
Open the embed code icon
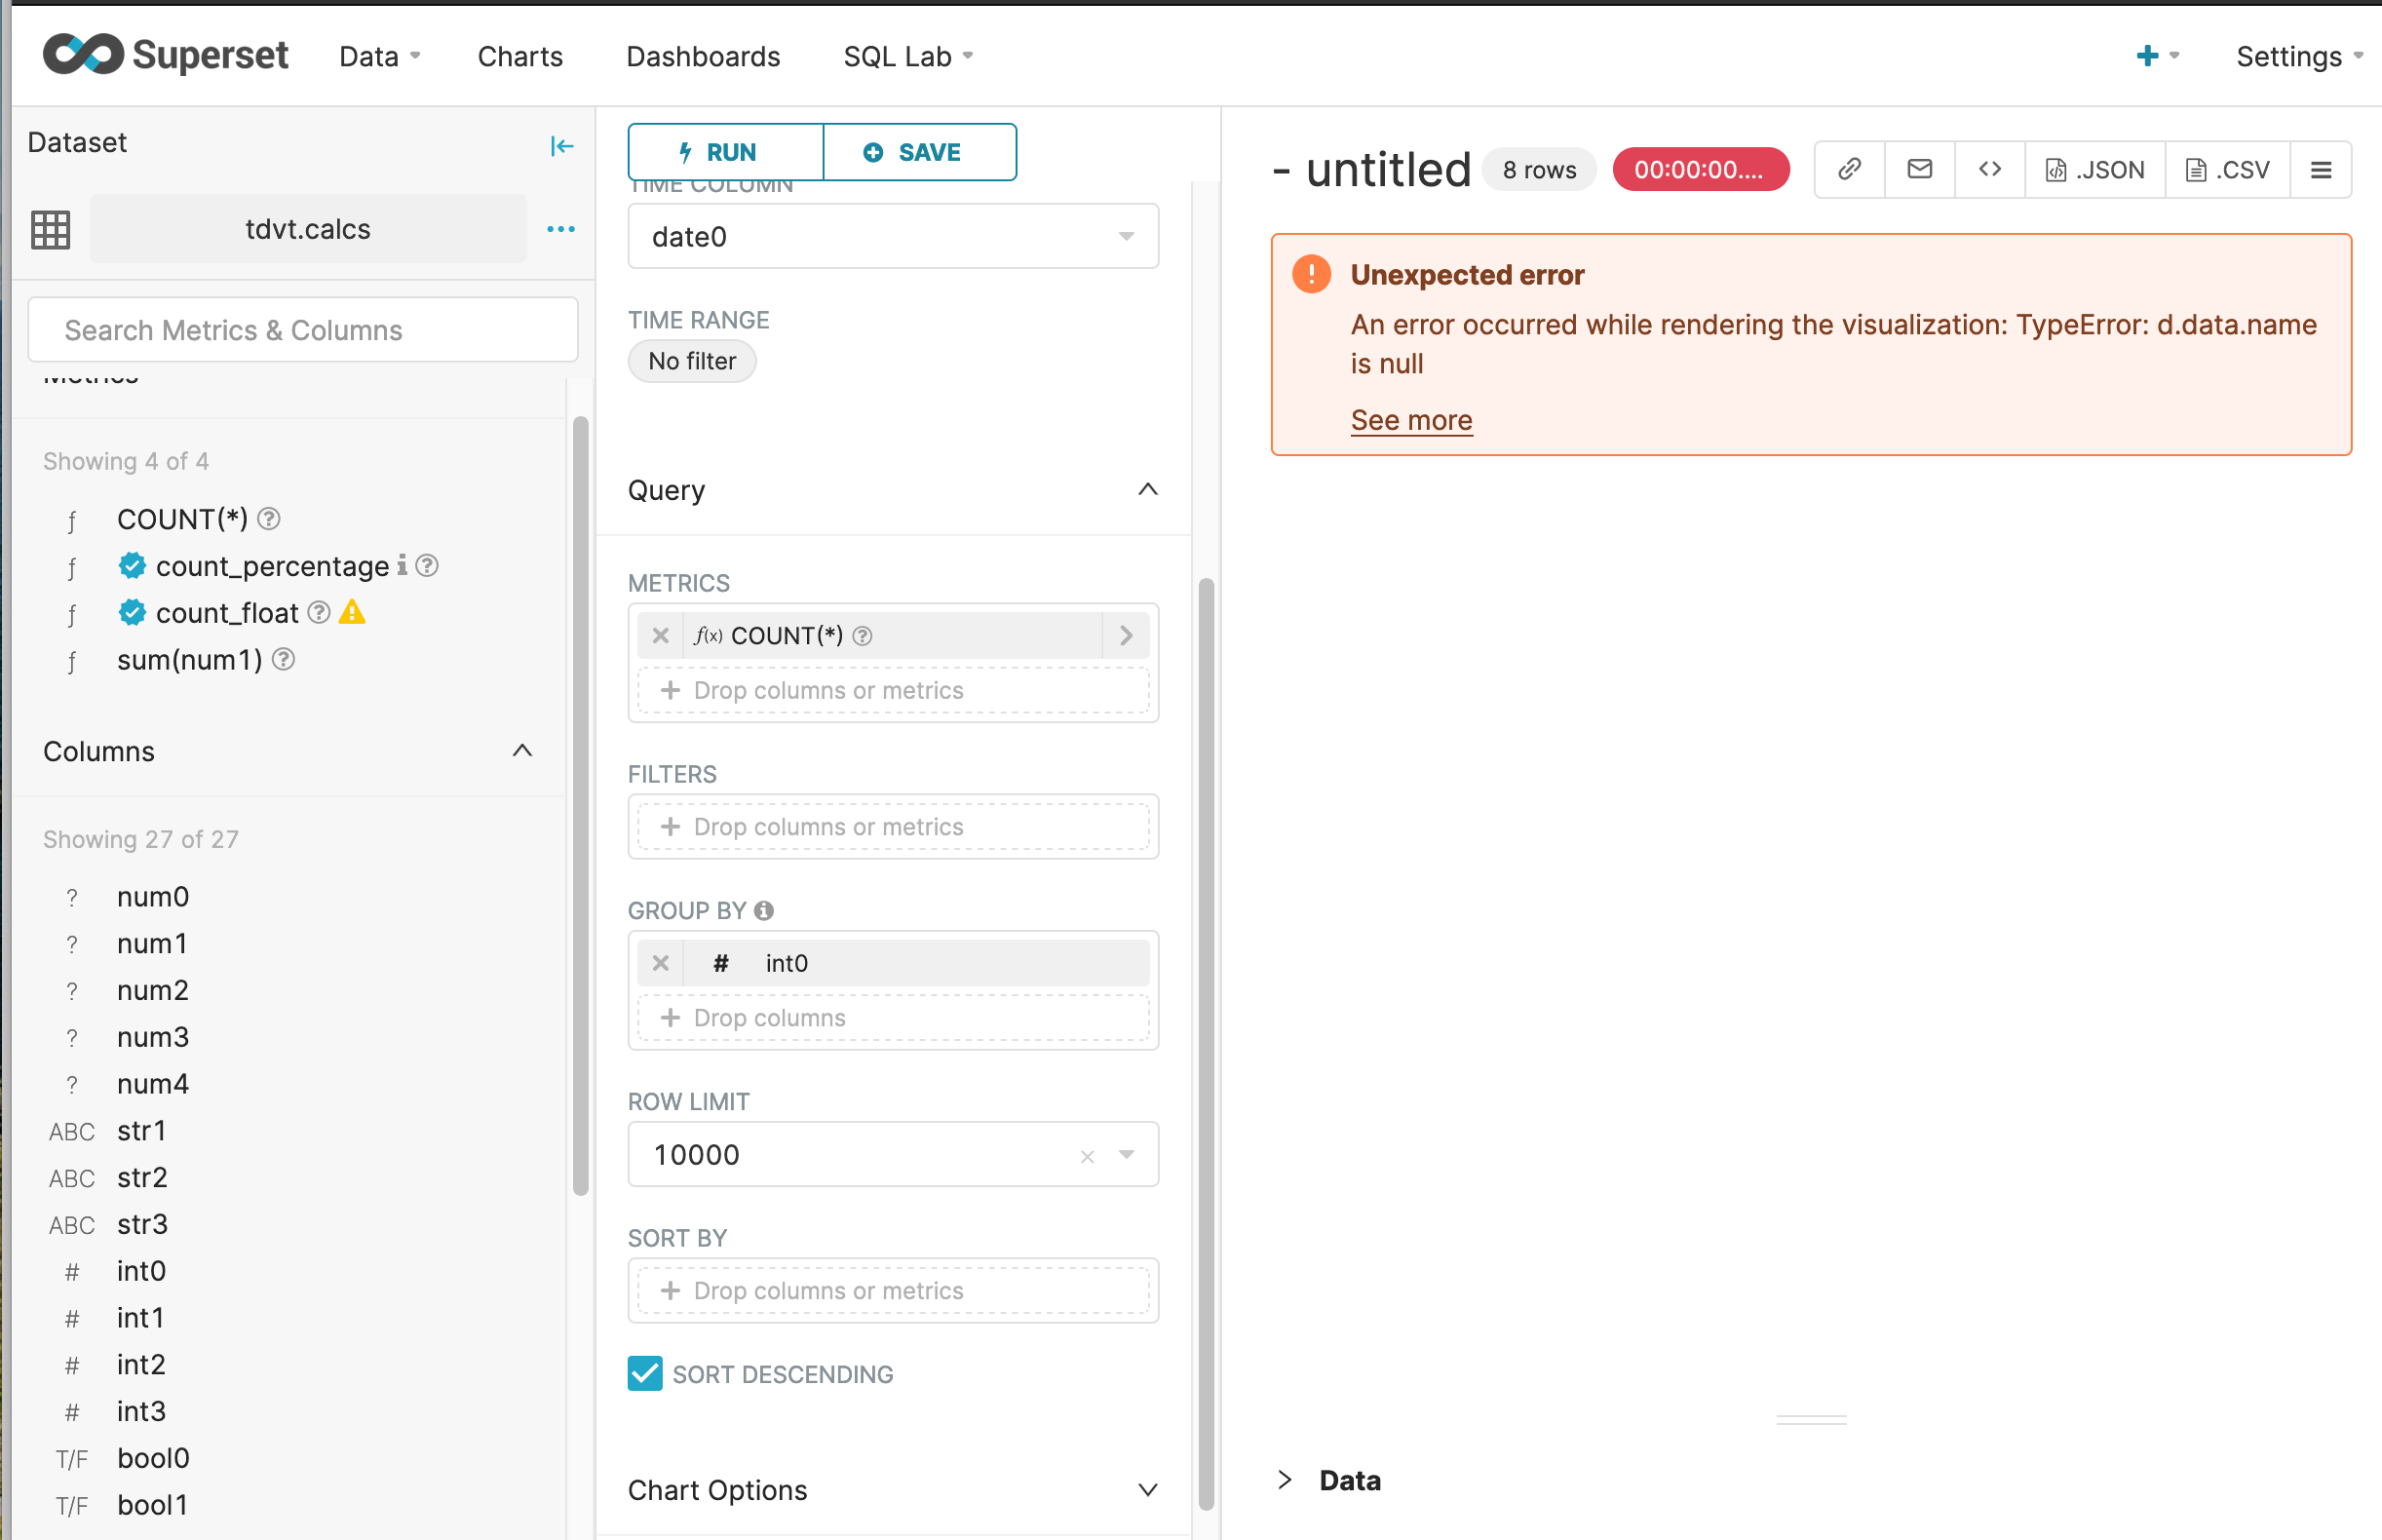point(1989,169)
